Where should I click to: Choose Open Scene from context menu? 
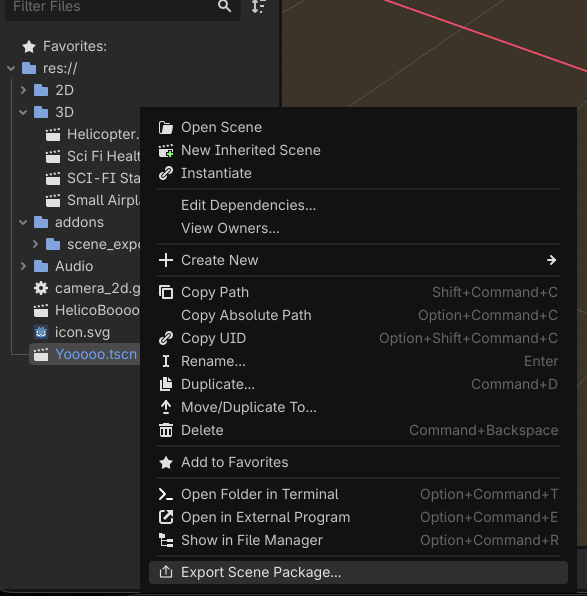(x=359, y=127)
